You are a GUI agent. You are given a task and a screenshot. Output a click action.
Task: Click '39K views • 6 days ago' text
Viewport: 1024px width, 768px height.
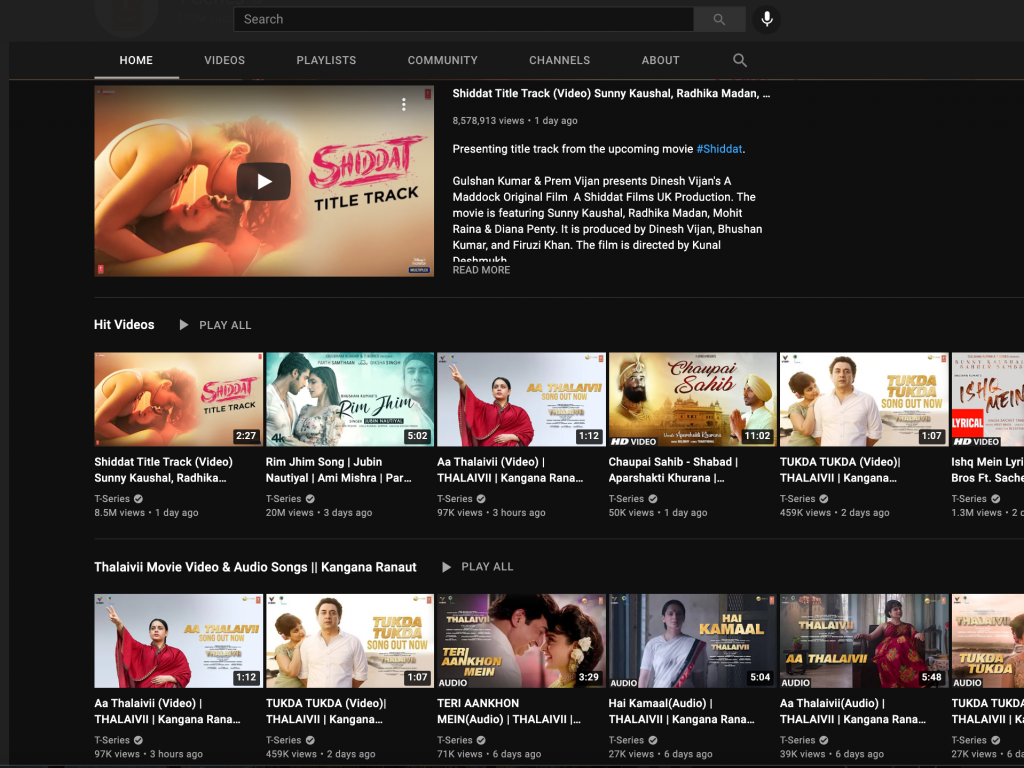point(832,754)
